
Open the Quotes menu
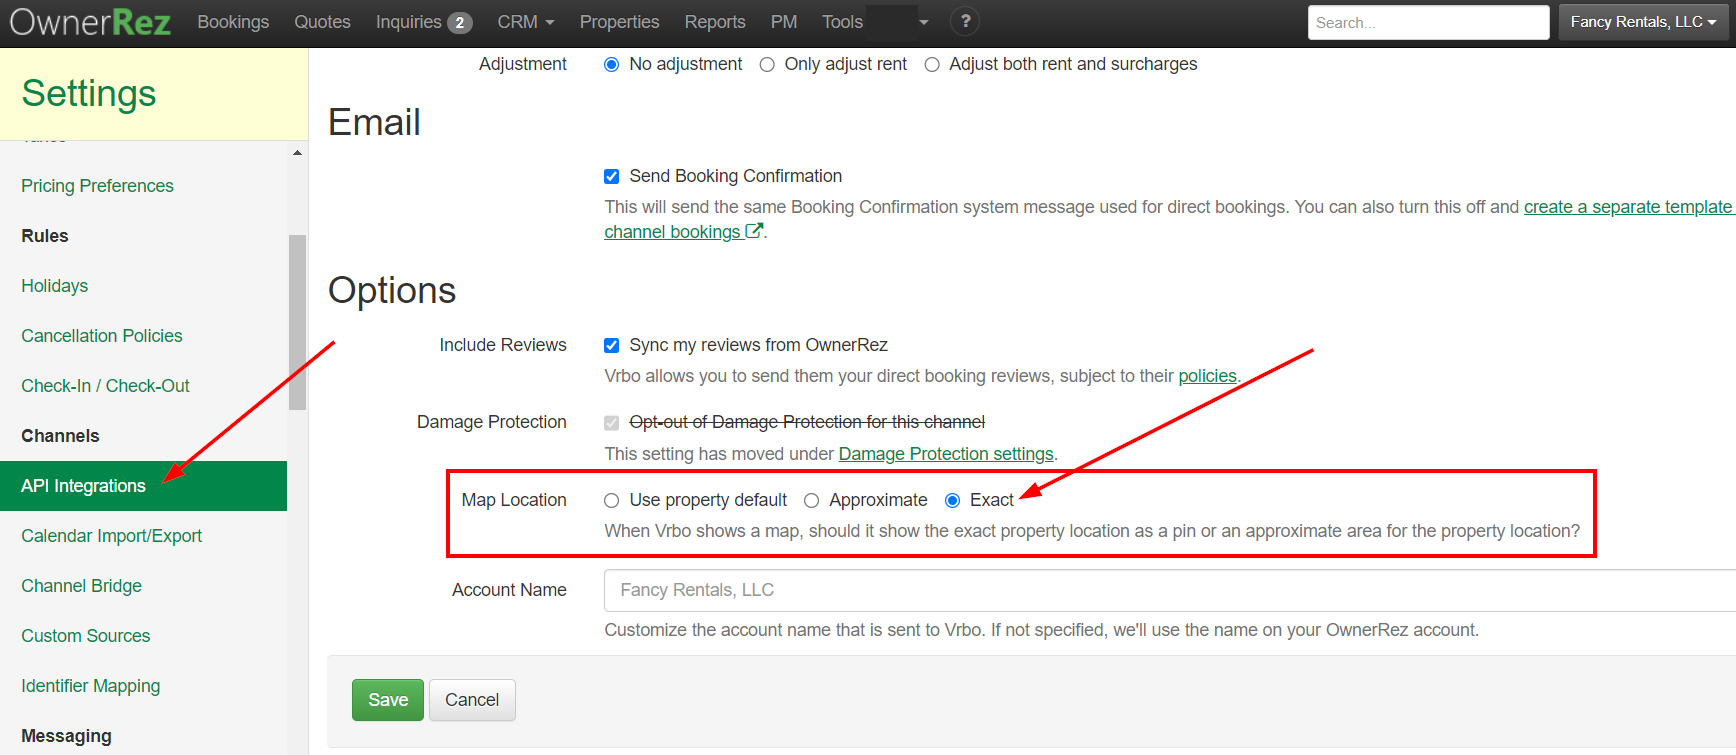322,22
